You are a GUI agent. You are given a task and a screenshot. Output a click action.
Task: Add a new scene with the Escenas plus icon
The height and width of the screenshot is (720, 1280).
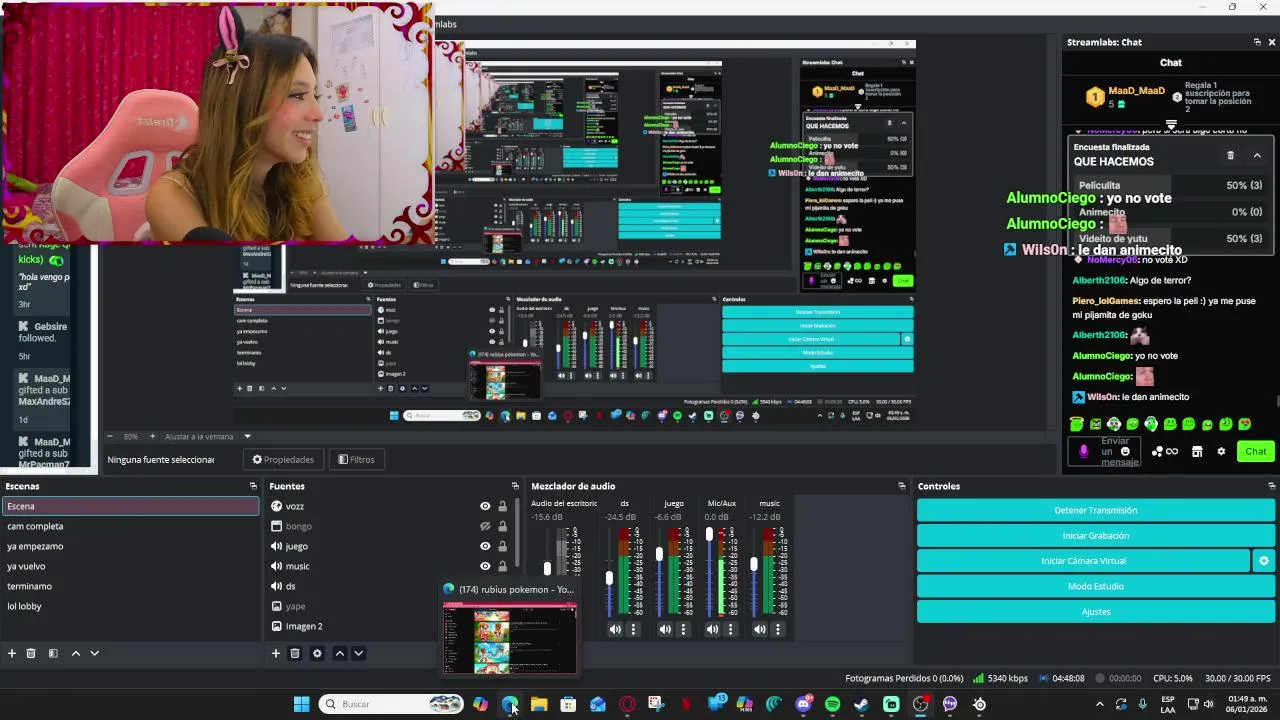[x=12, y=653]
